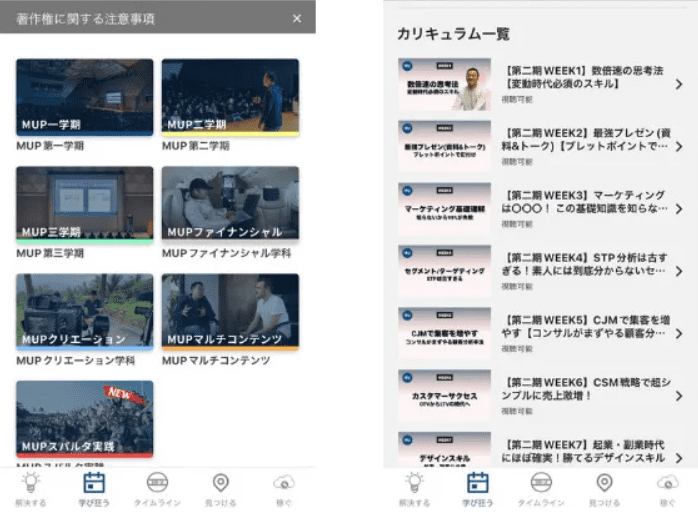Open the MUP一学期 course card
698x516 pixels.
[85, 97]
